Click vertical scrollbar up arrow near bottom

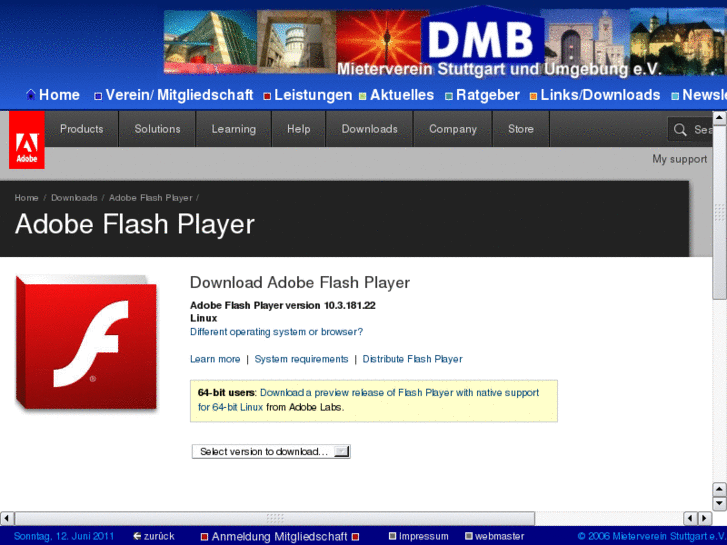[719, 489]
